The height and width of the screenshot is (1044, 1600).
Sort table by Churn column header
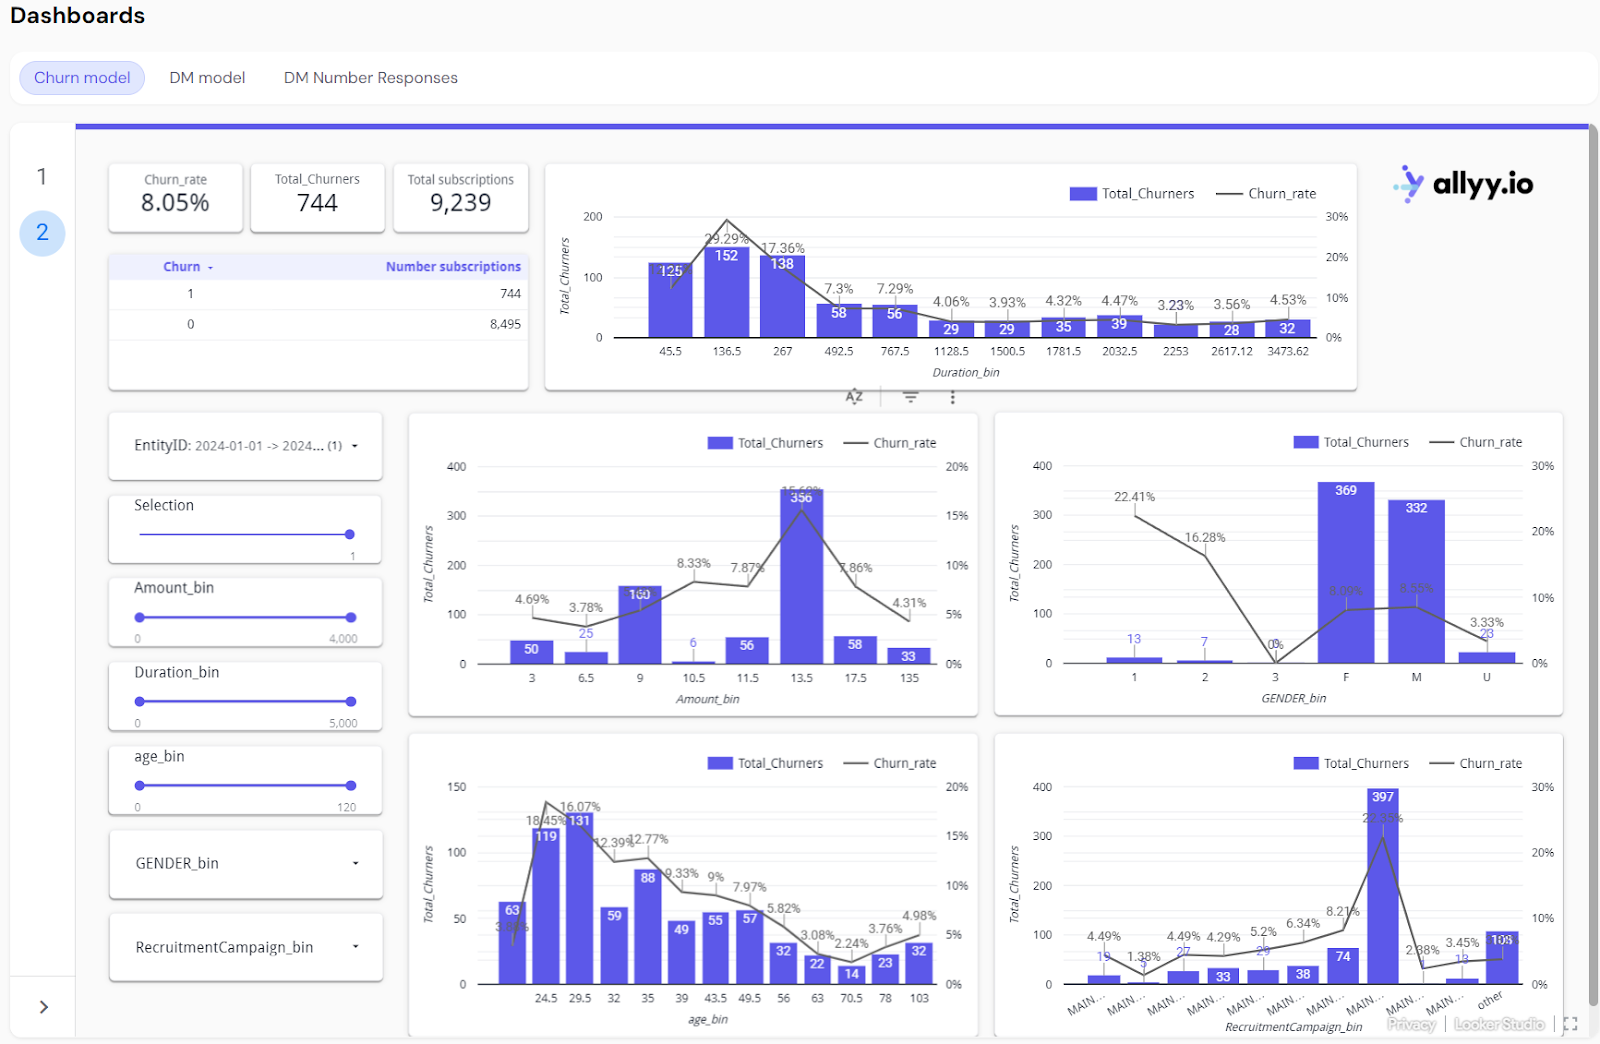coord(187,267)
